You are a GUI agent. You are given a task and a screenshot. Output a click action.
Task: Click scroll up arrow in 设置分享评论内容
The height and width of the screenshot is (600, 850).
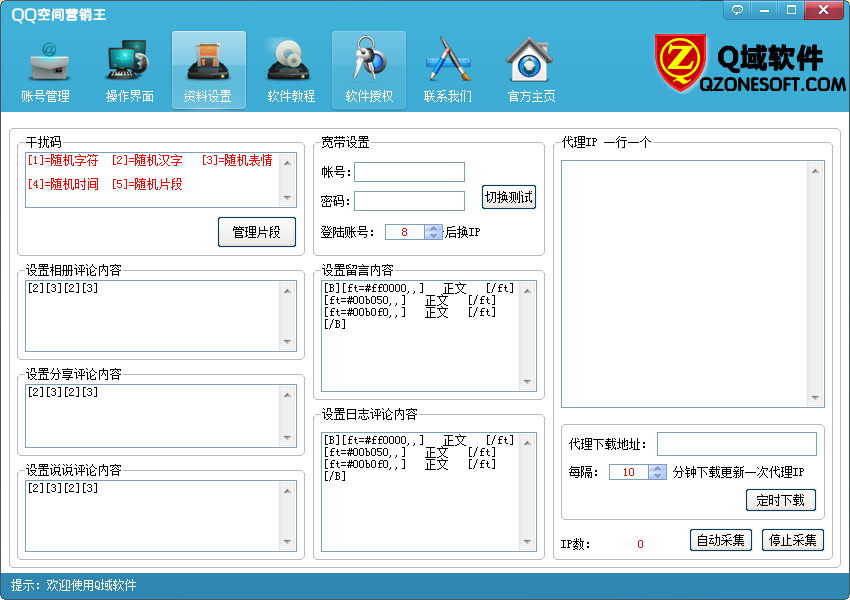[287, 395]
